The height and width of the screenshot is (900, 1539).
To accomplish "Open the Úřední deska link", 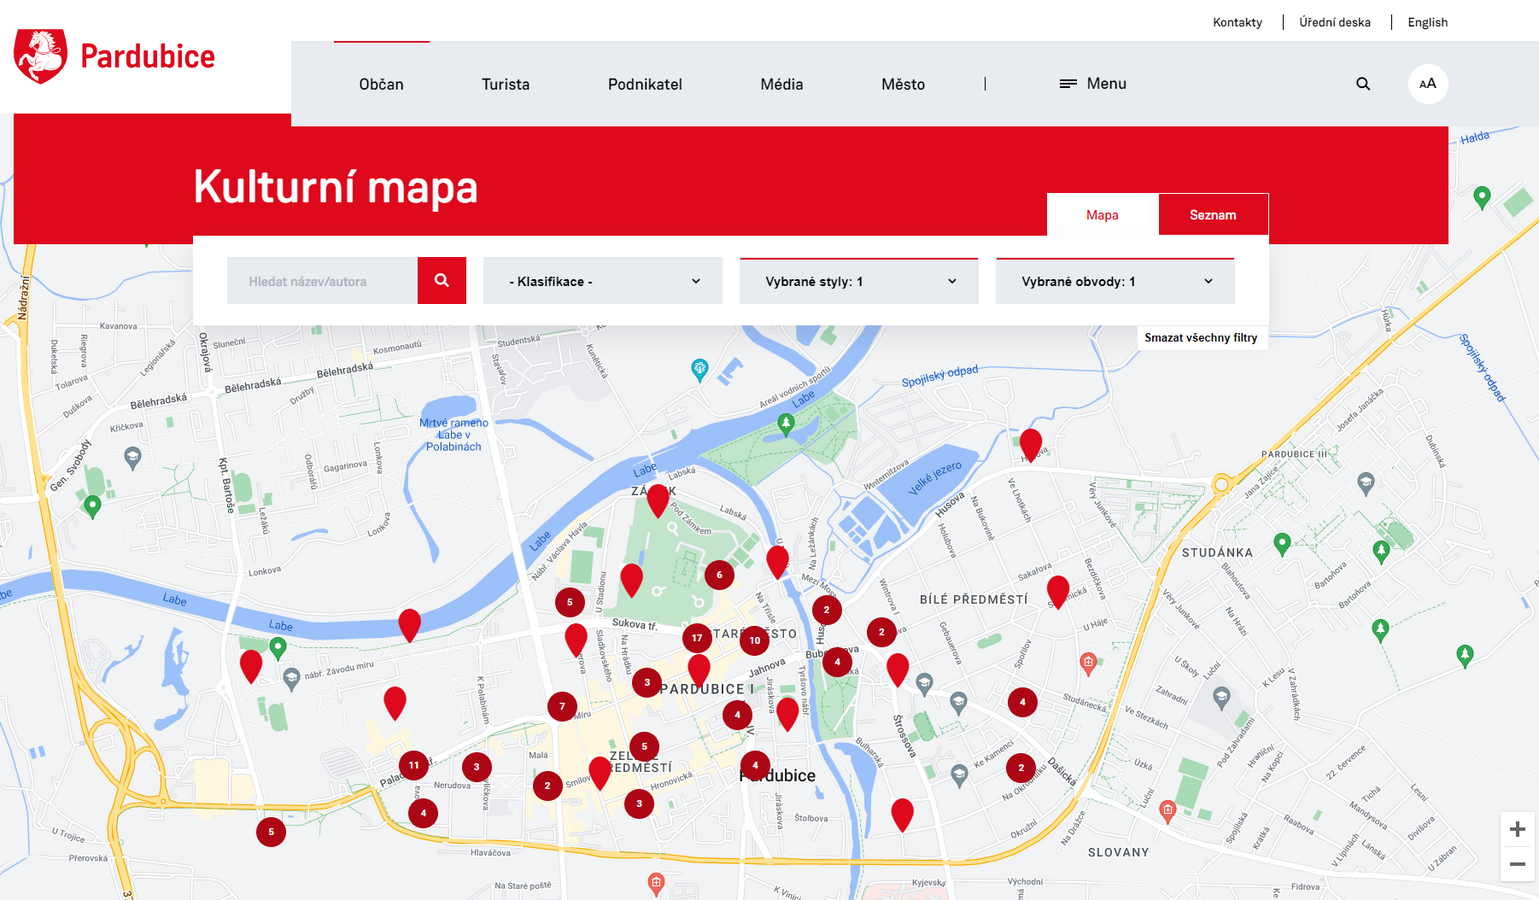I will tap(1334, 22).
